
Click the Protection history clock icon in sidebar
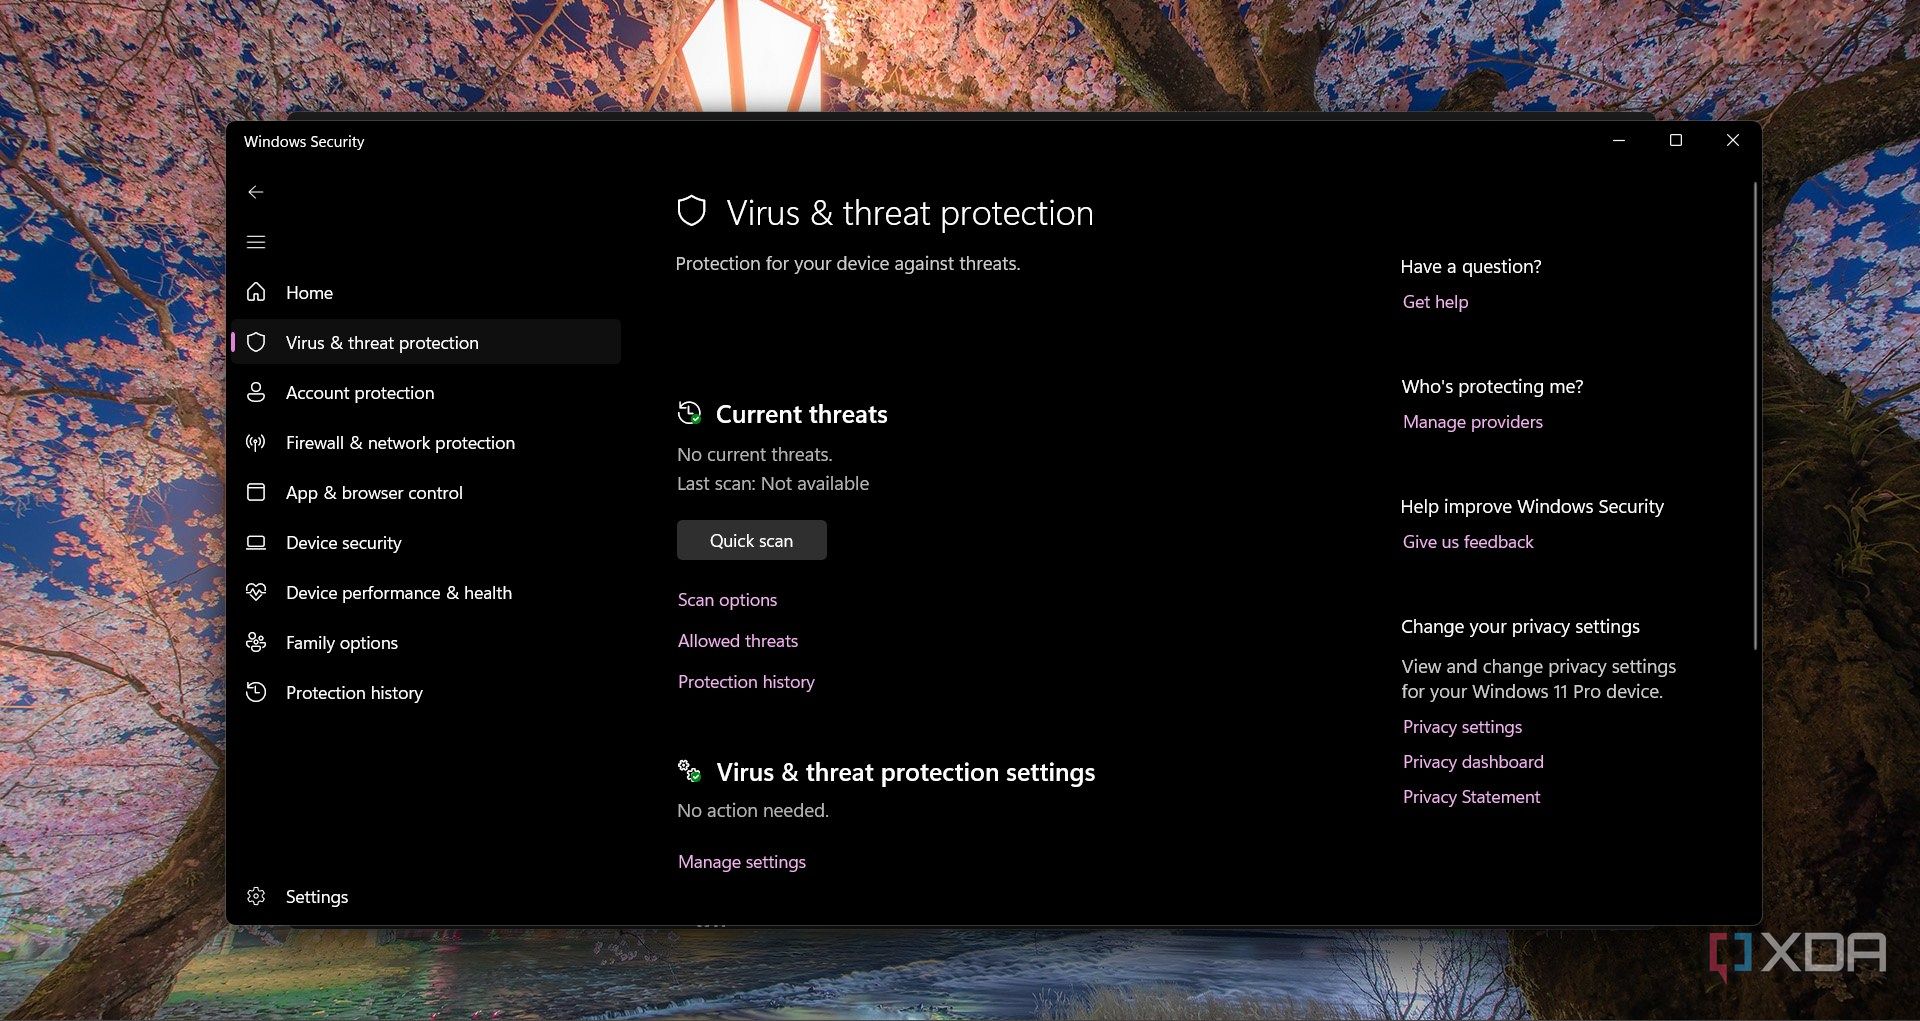click(256, 692)
